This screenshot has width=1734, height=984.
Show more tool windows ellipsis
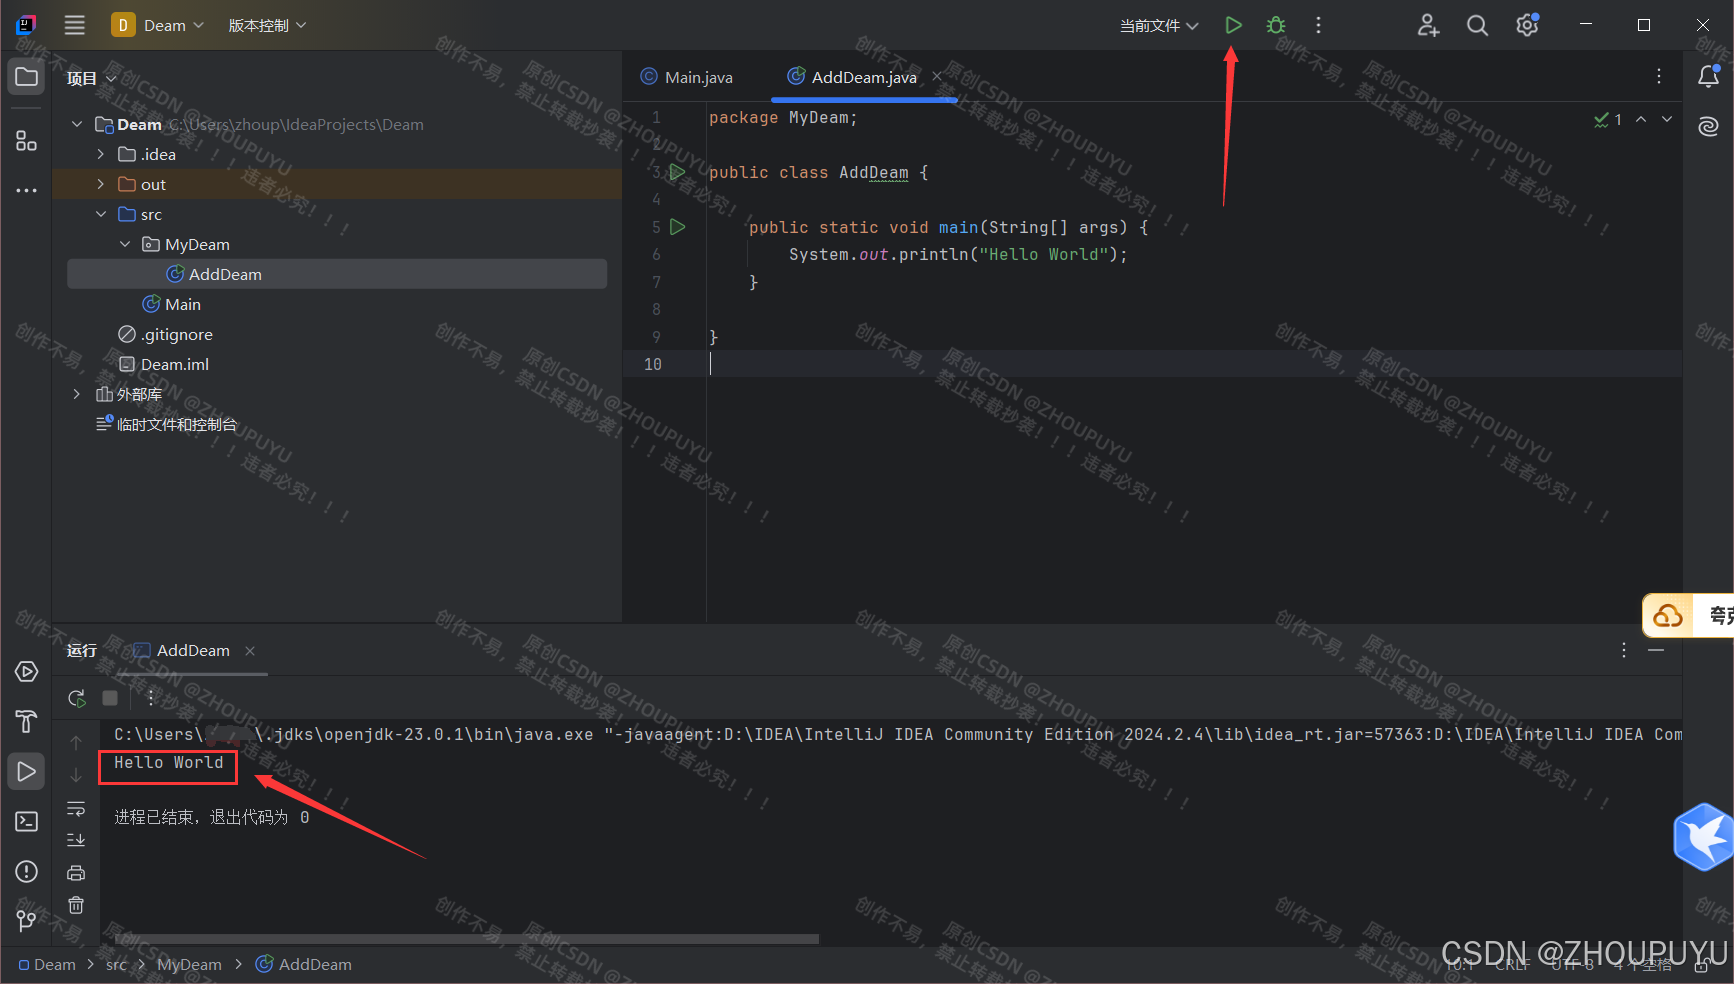coord(27,190)
